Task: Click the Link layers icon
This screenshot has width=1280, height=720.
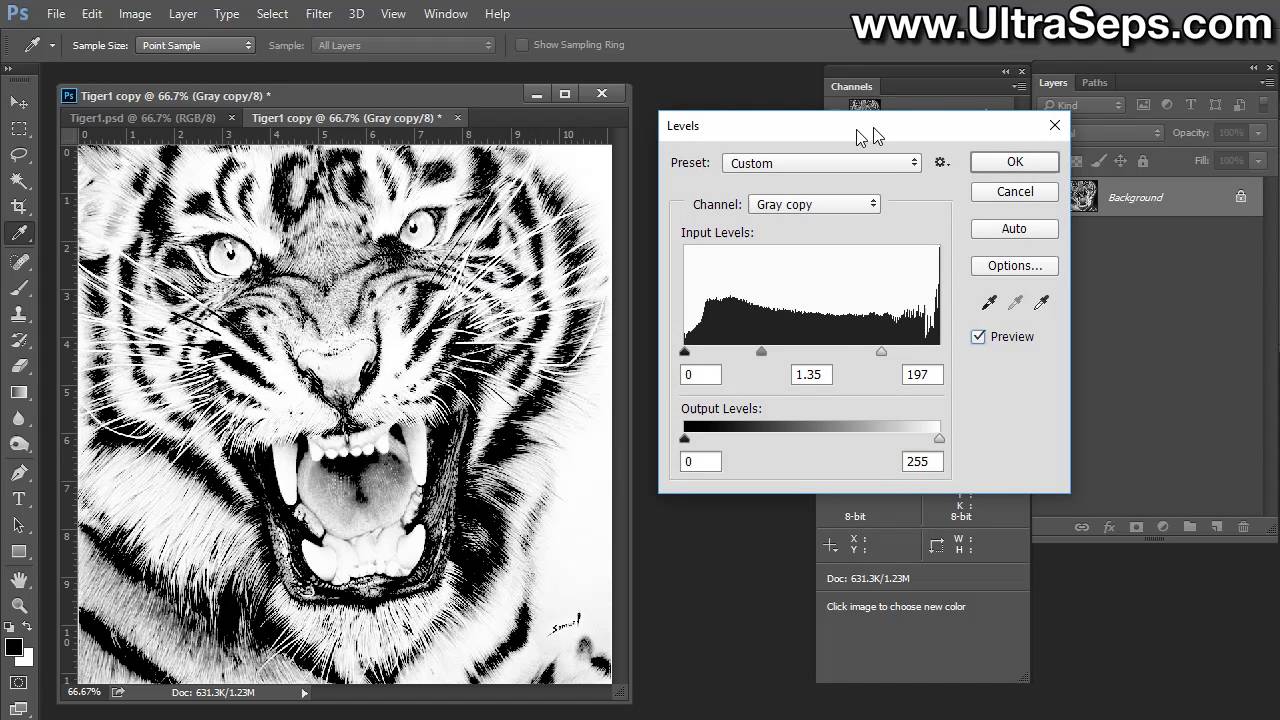Action: point(1082,527)
